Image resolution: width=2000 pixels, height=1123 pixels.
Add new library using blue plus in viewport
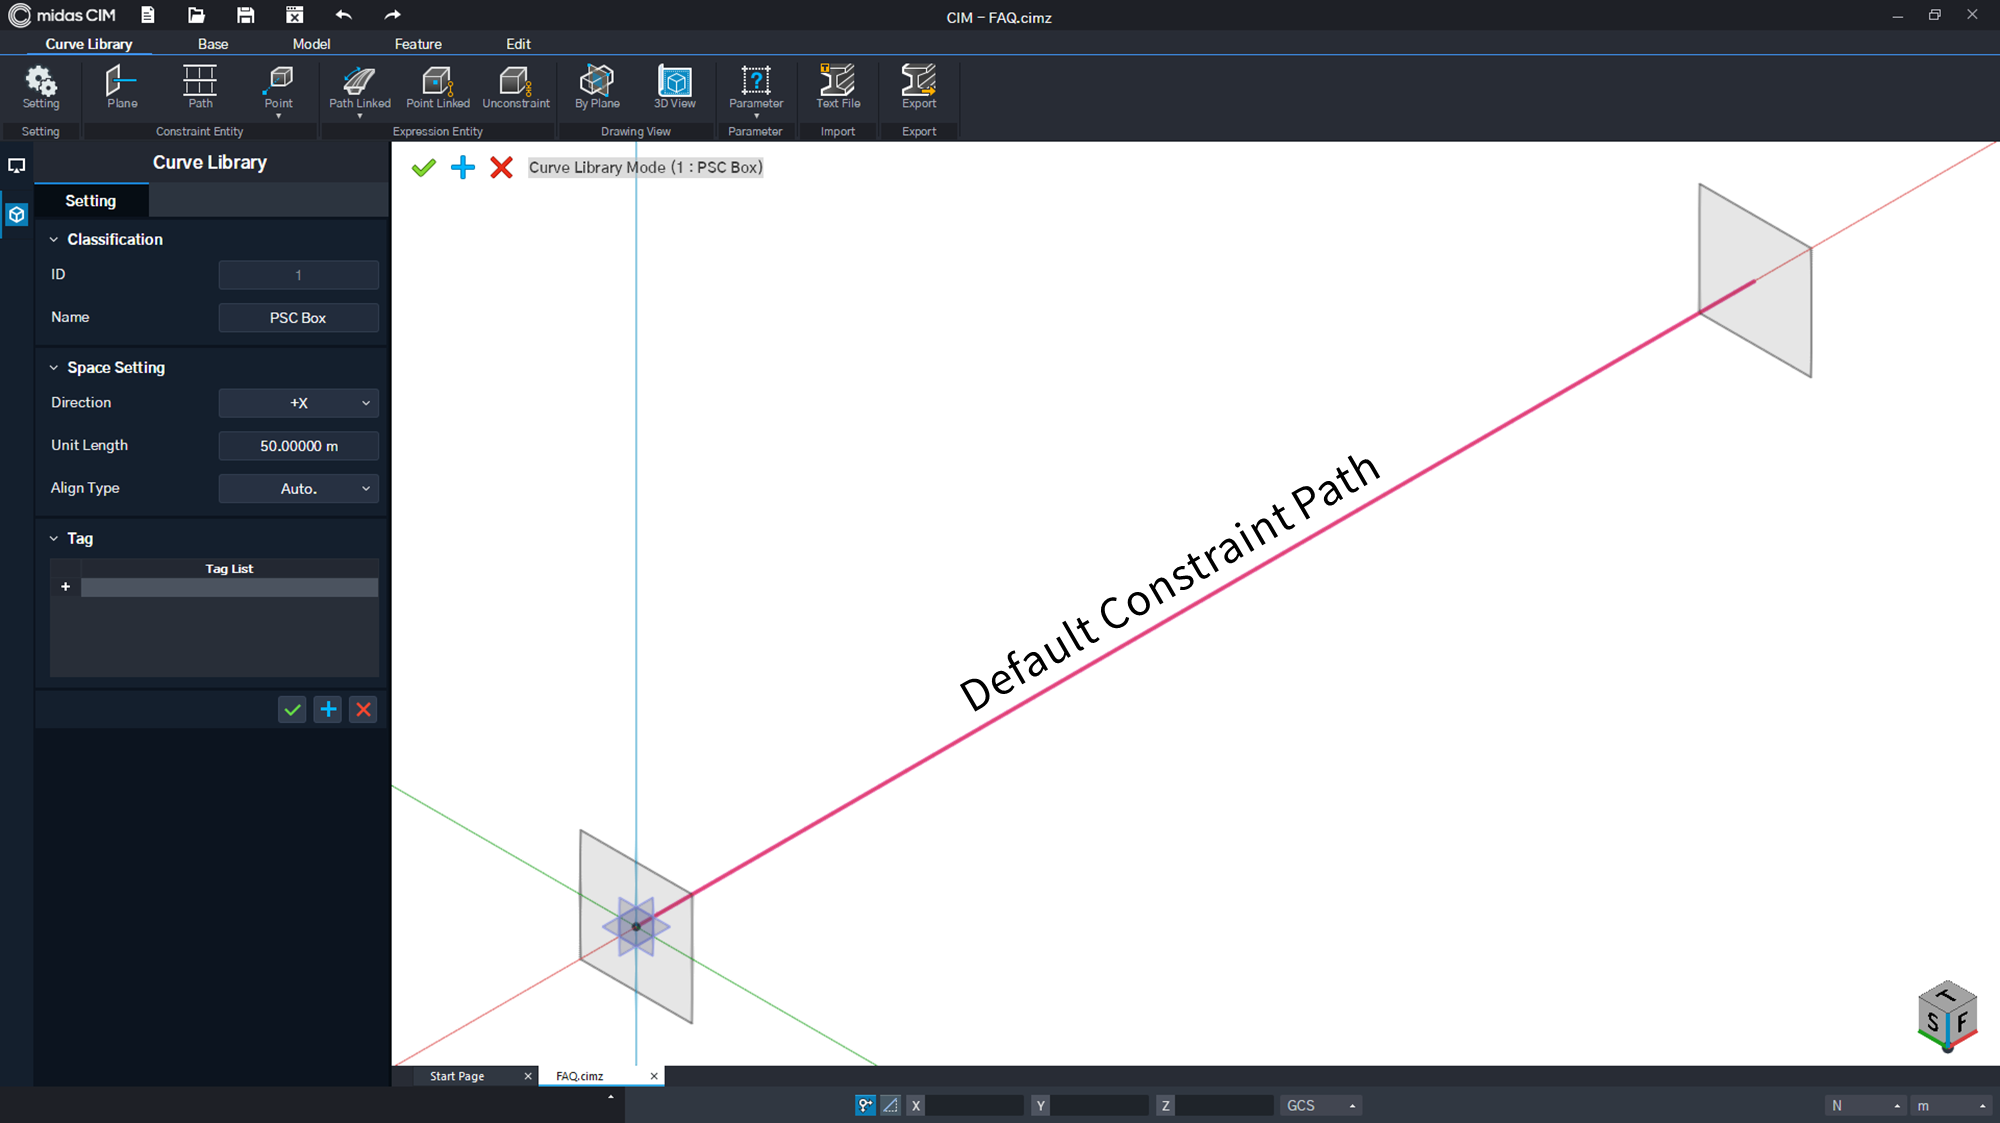coord(463,167)
